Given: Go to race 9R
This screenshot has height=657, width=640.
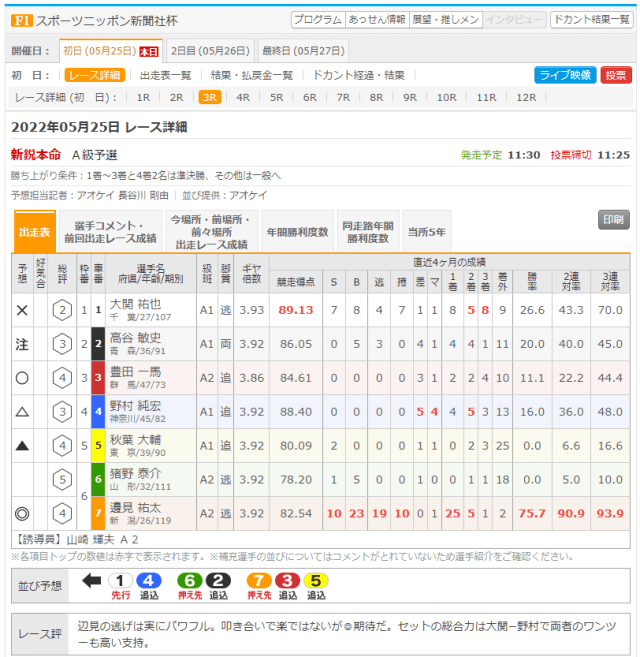Looking at the screenshot, I should (410, 98).
